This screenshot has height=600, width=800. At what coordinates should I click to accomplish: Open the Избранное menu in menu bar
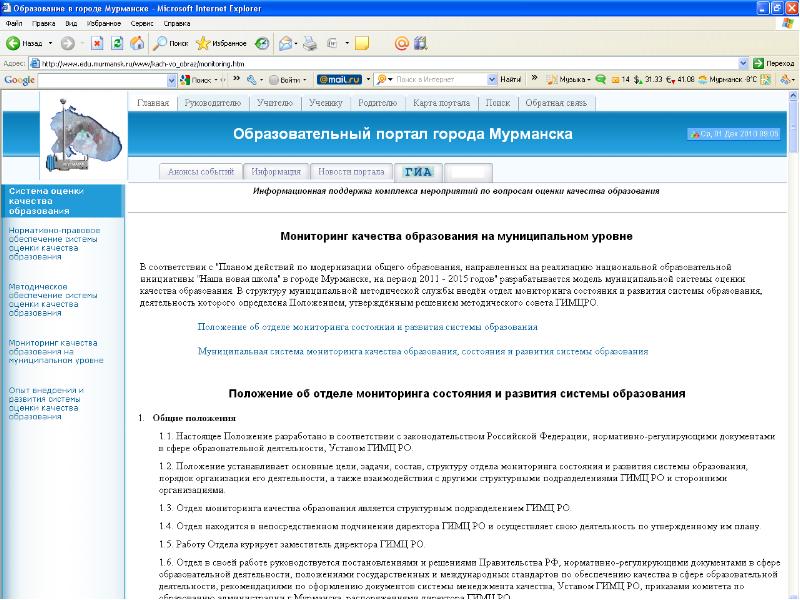tap(105, 21)
